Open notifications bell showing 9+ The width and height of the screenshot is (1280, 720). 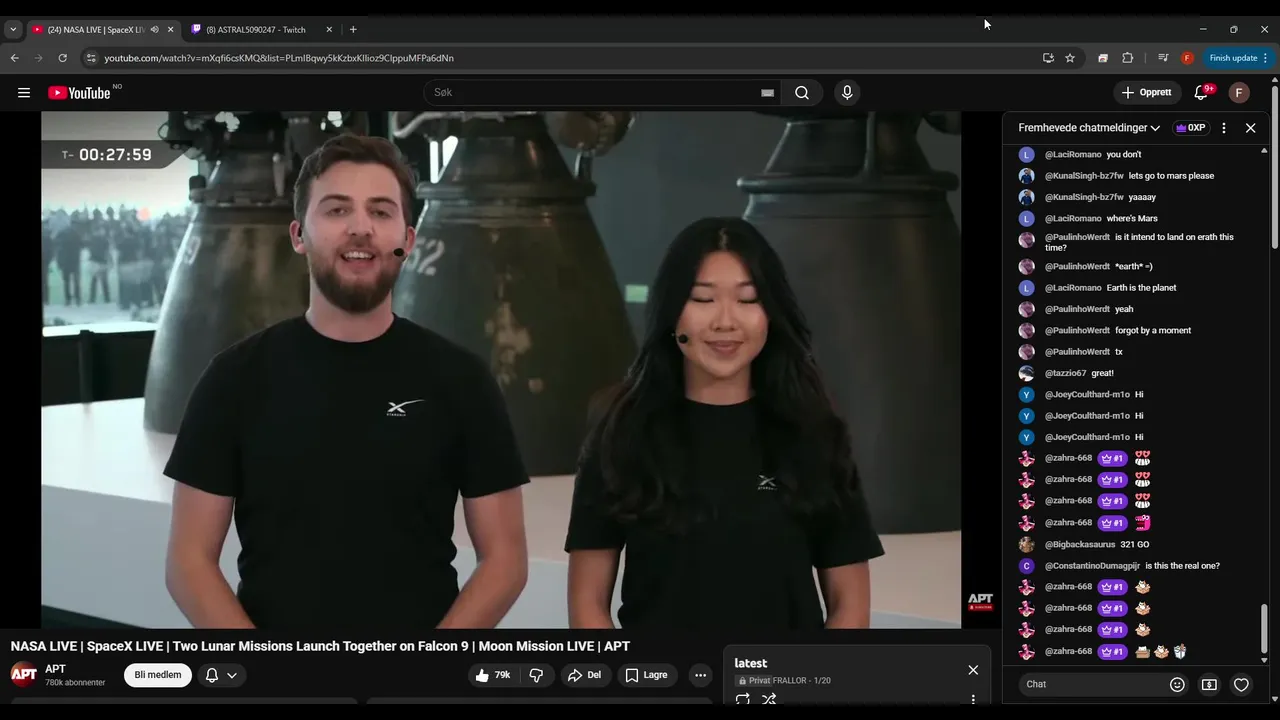coord(1201,93)
